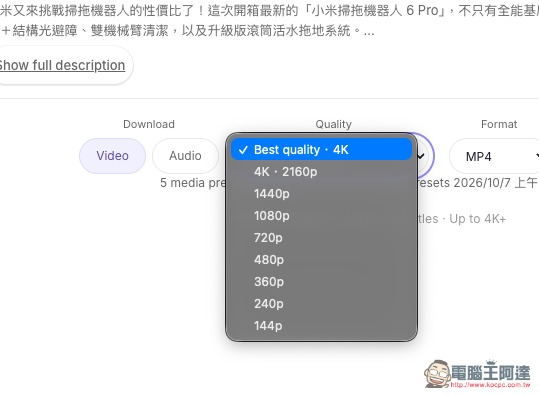This screenshot has height=396, width=539.
Task: Select the Video download type
Action: (x=112, y=156)
